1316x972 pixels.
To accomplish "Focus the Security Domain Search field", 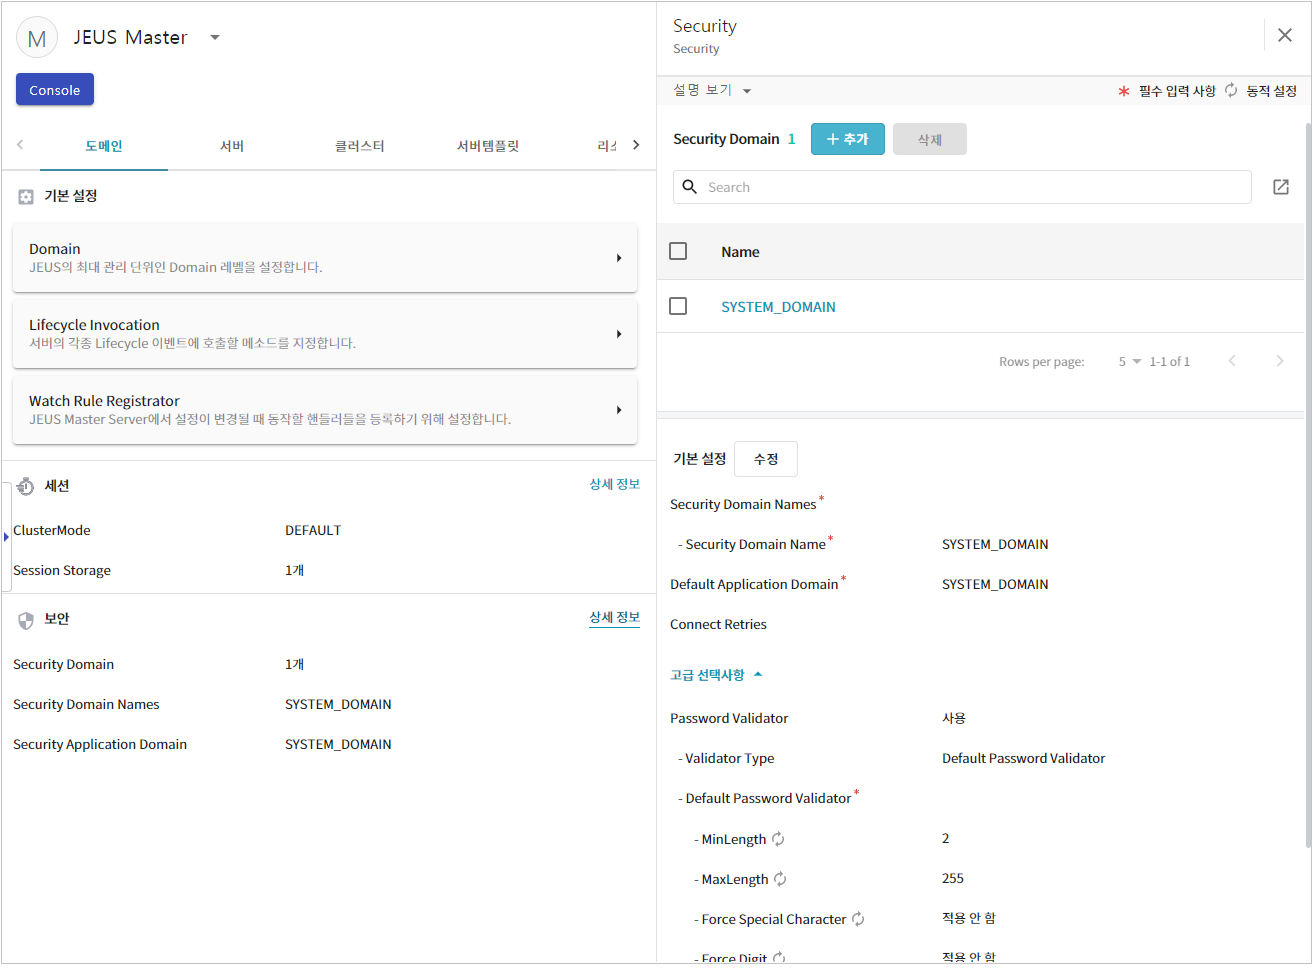I will pyautogui.click(x=962, y=187).
